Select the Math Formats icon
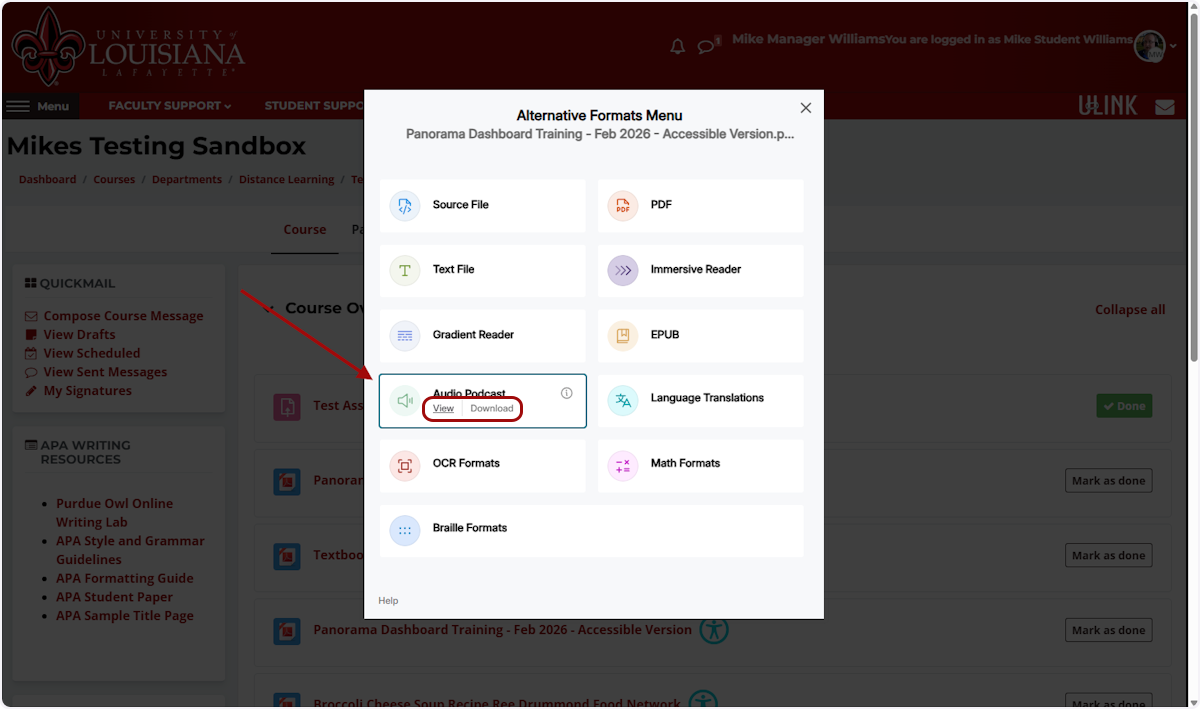Viewport: 1200px width, 709px height. tap(624, 465)
